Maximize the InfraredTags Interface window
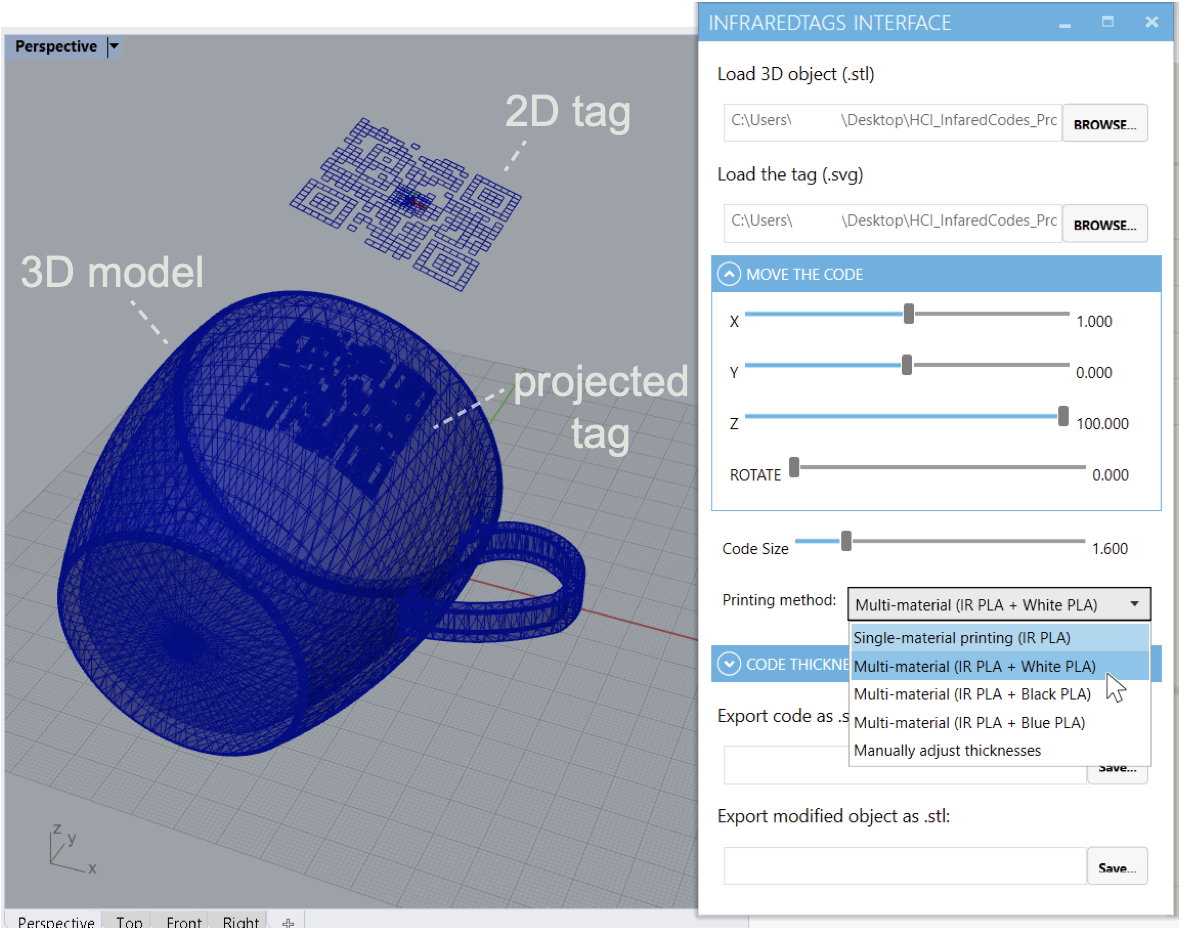Screen dimensions: 1184x931 pyautogui.click(x=1108, y=23)
